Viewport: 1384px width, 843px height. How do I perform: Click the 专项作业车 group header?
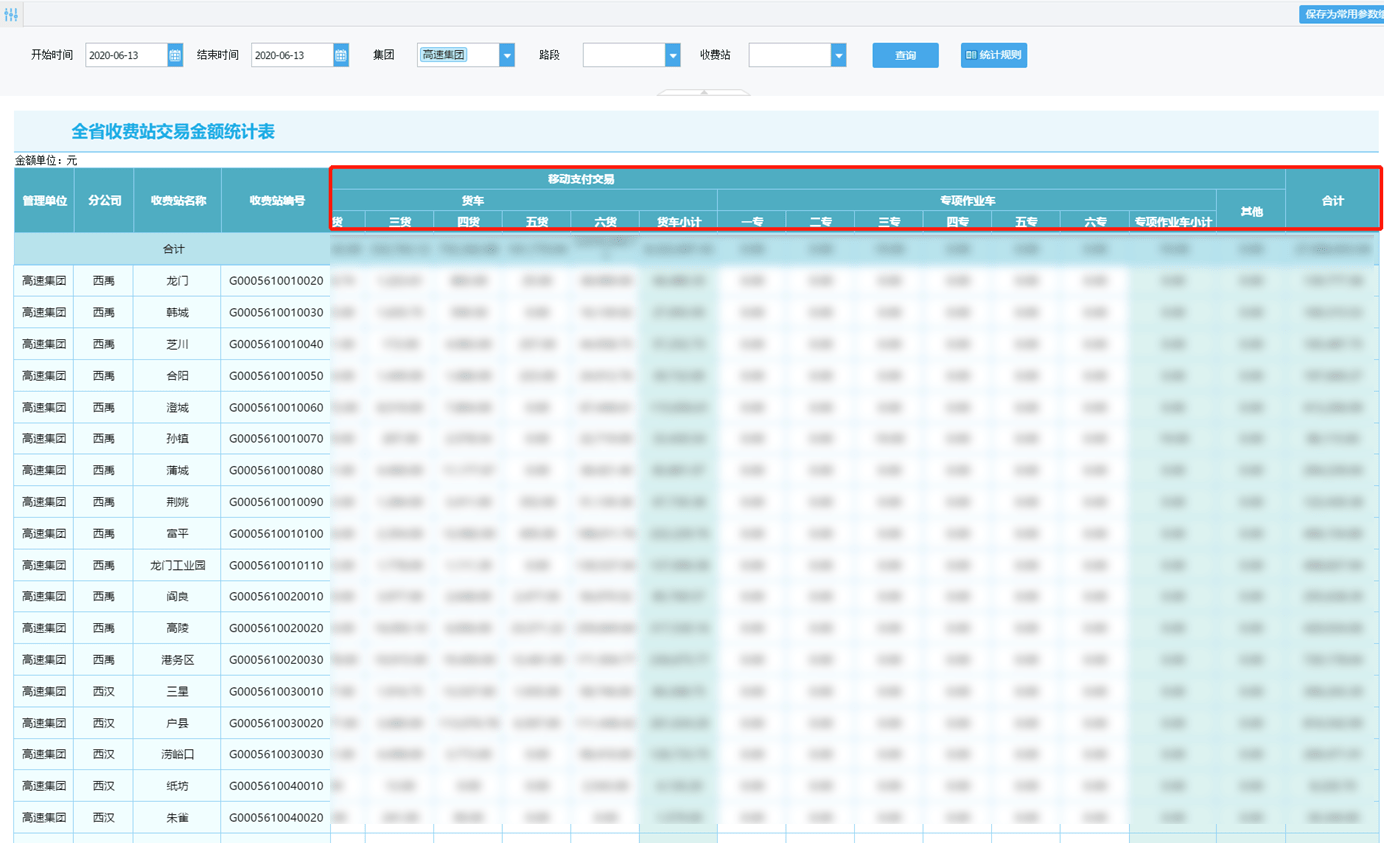click(x=967, y=200)
